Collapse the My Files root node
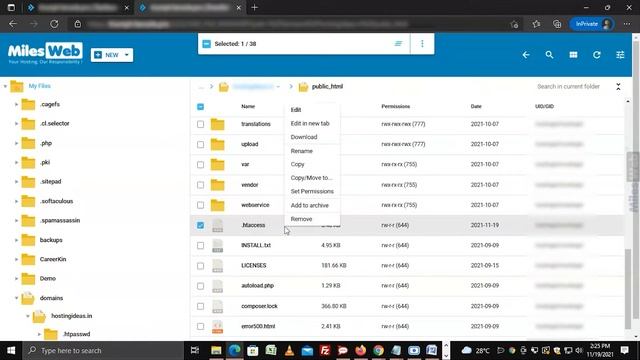The image size is (640, 360). coord(5,86)
